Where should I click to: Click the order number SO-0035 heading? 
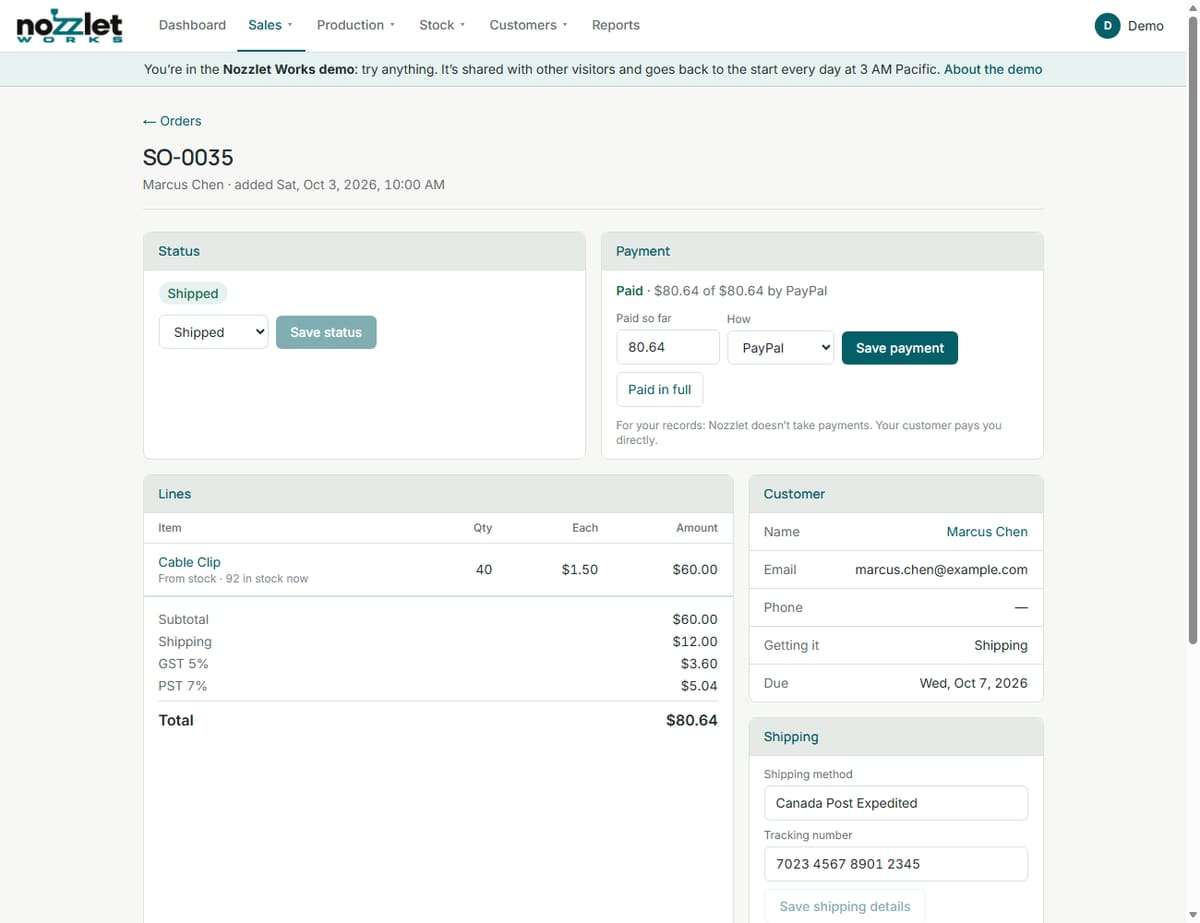pos(188,157)
